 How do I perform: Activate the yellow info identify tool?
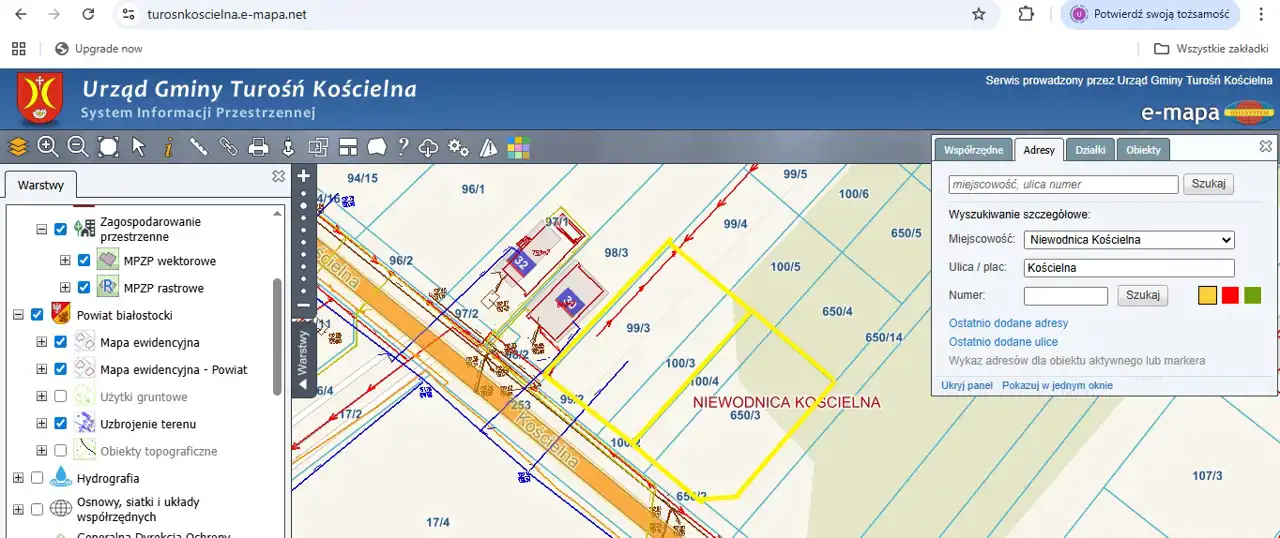coord(168,148)
